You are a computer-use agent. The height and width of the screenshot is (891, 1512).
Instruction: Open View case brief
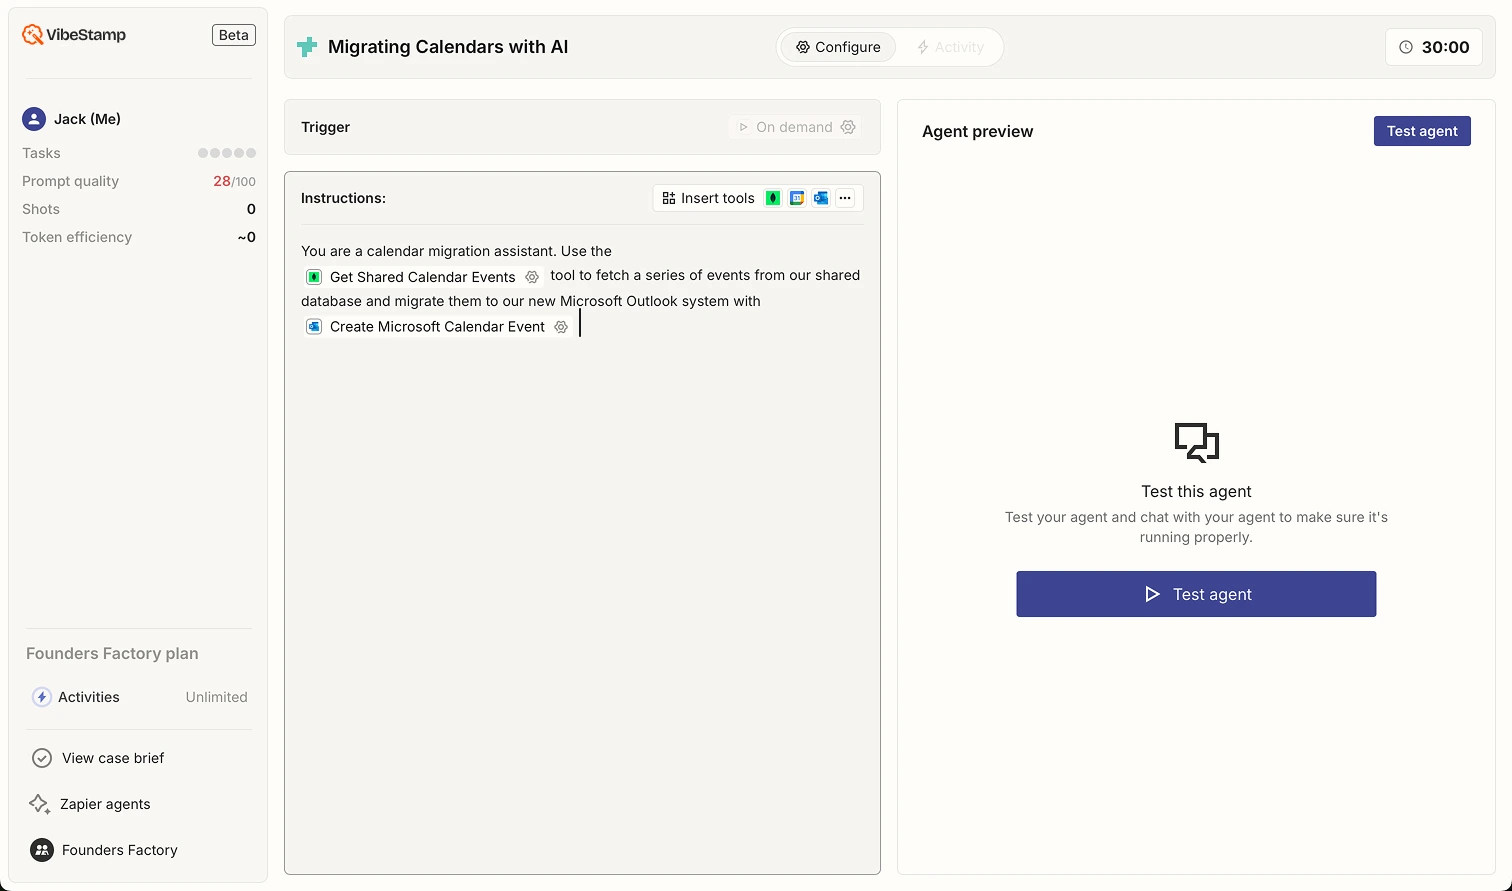click(x=112, y=758)
